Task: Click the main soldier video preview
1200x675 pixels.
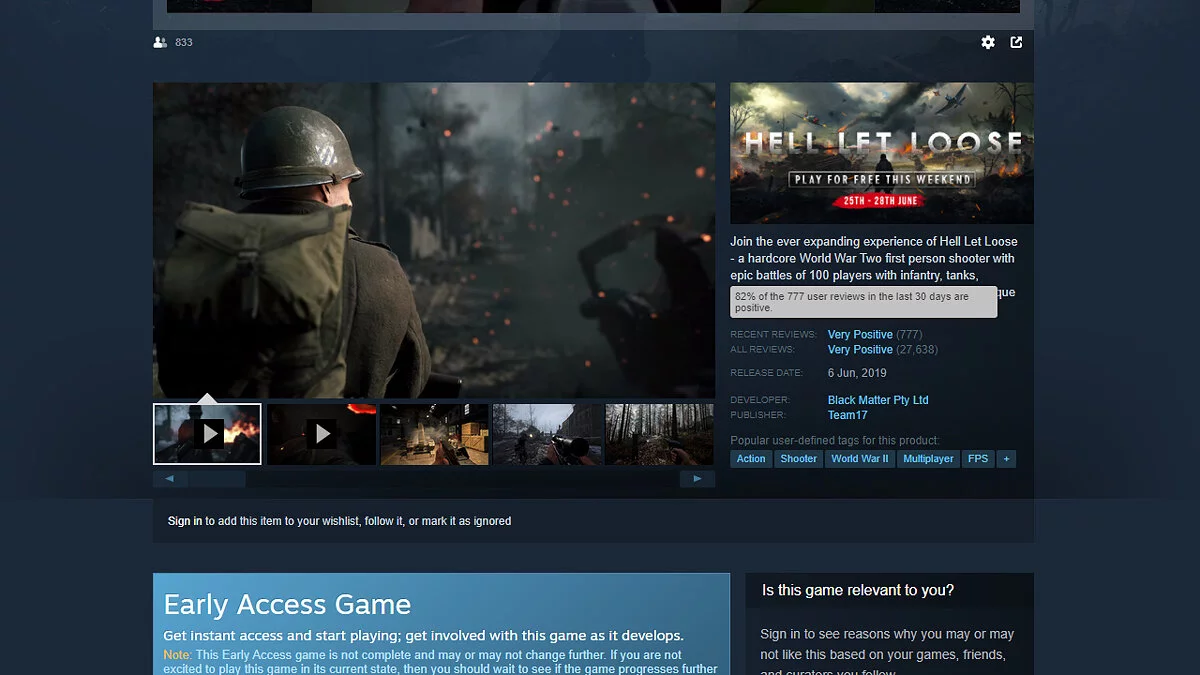Action: (434, 240)
